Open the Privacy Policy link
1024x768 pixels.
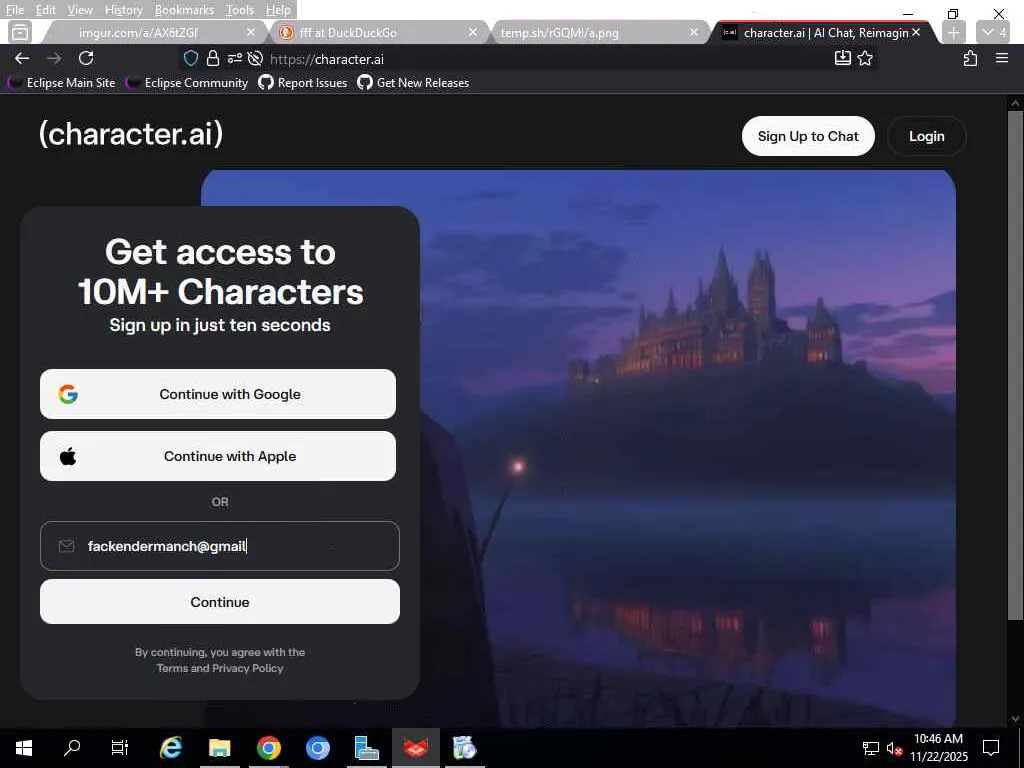[248, 668]
